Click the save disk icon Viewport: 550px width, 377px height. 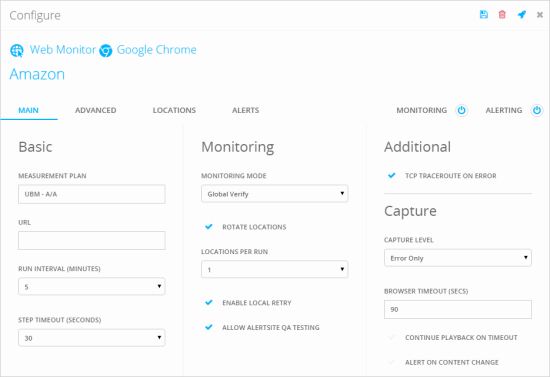point(484,14)
